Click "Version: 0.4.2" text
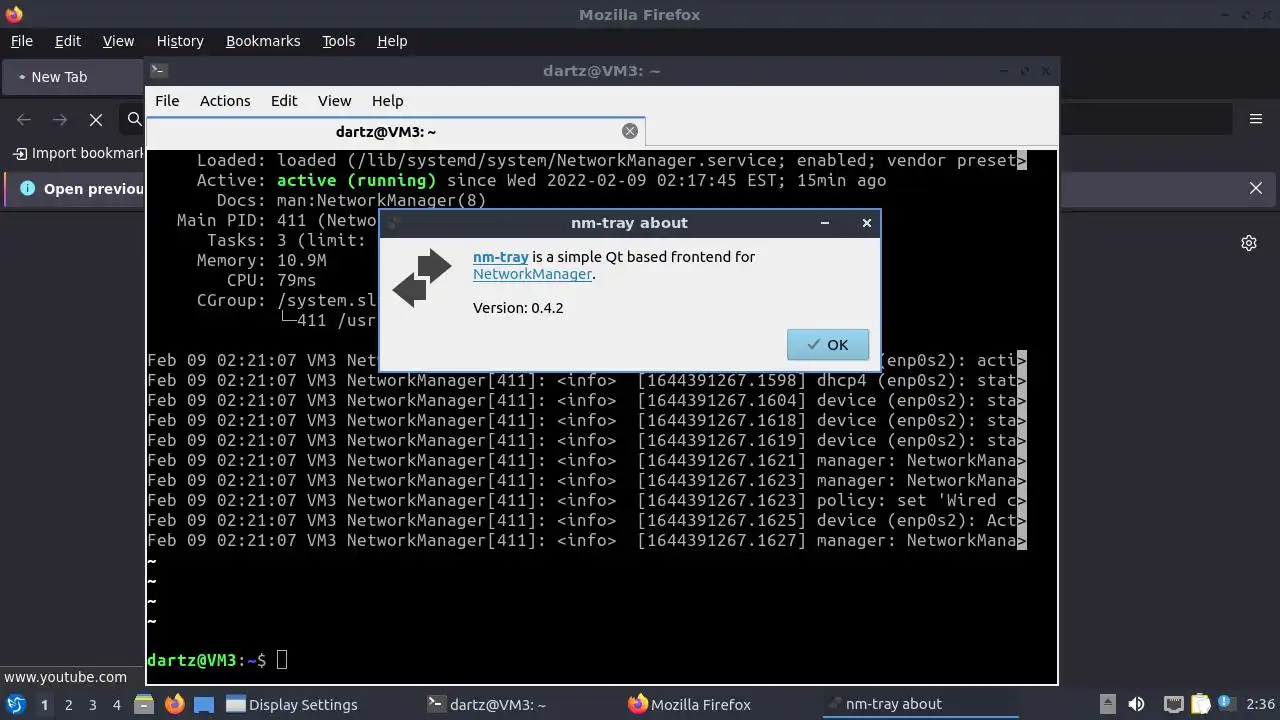Image resolution: width=1280 pixels, height=720 pixels. coord(518,308)
